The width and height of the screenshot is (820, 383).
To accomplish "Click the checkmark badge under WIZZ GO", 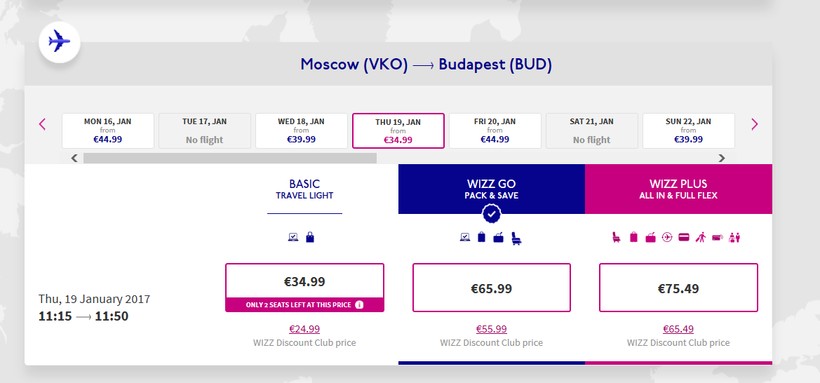I will click(x=492, y=213).
